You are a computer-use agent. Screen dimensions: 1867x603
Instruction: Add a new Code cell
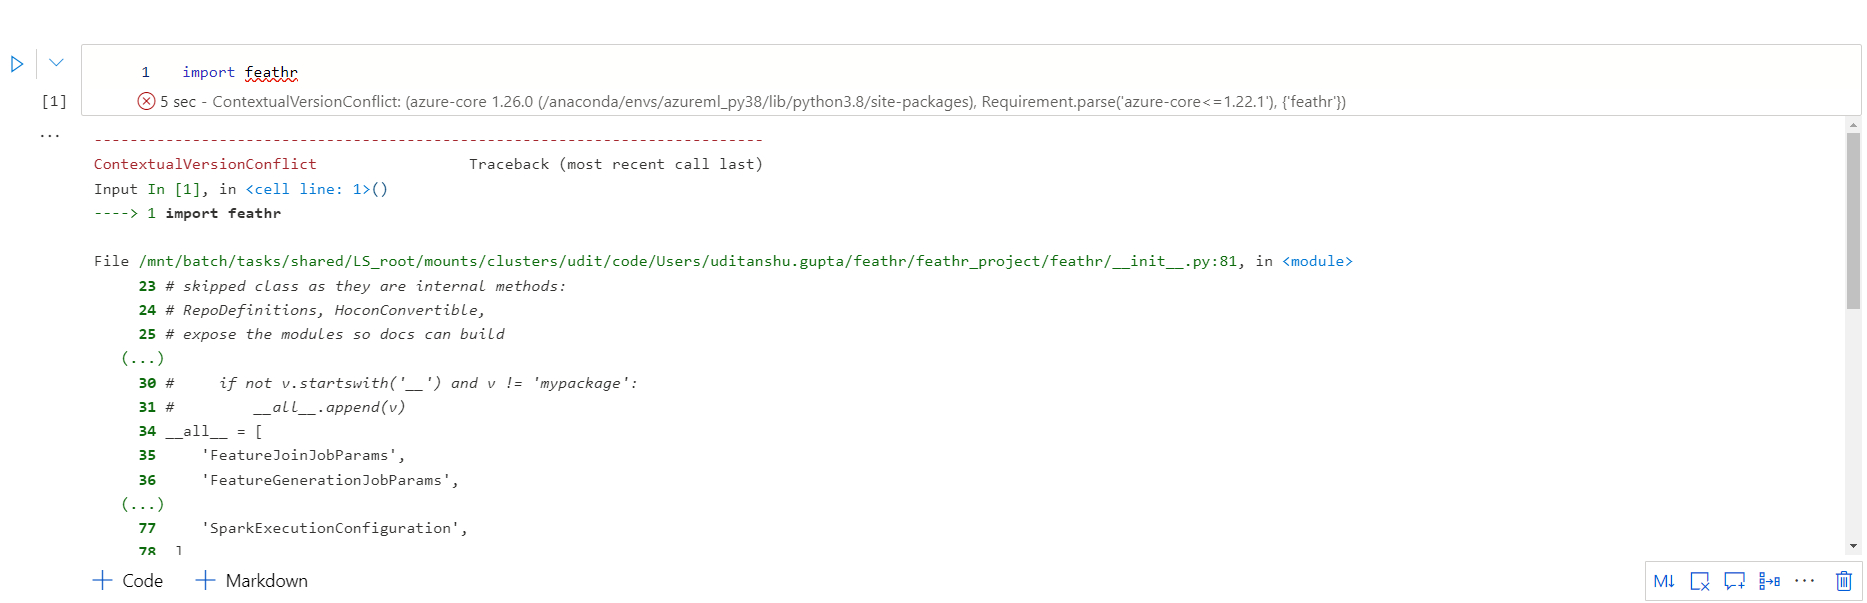tap(126, 580)
